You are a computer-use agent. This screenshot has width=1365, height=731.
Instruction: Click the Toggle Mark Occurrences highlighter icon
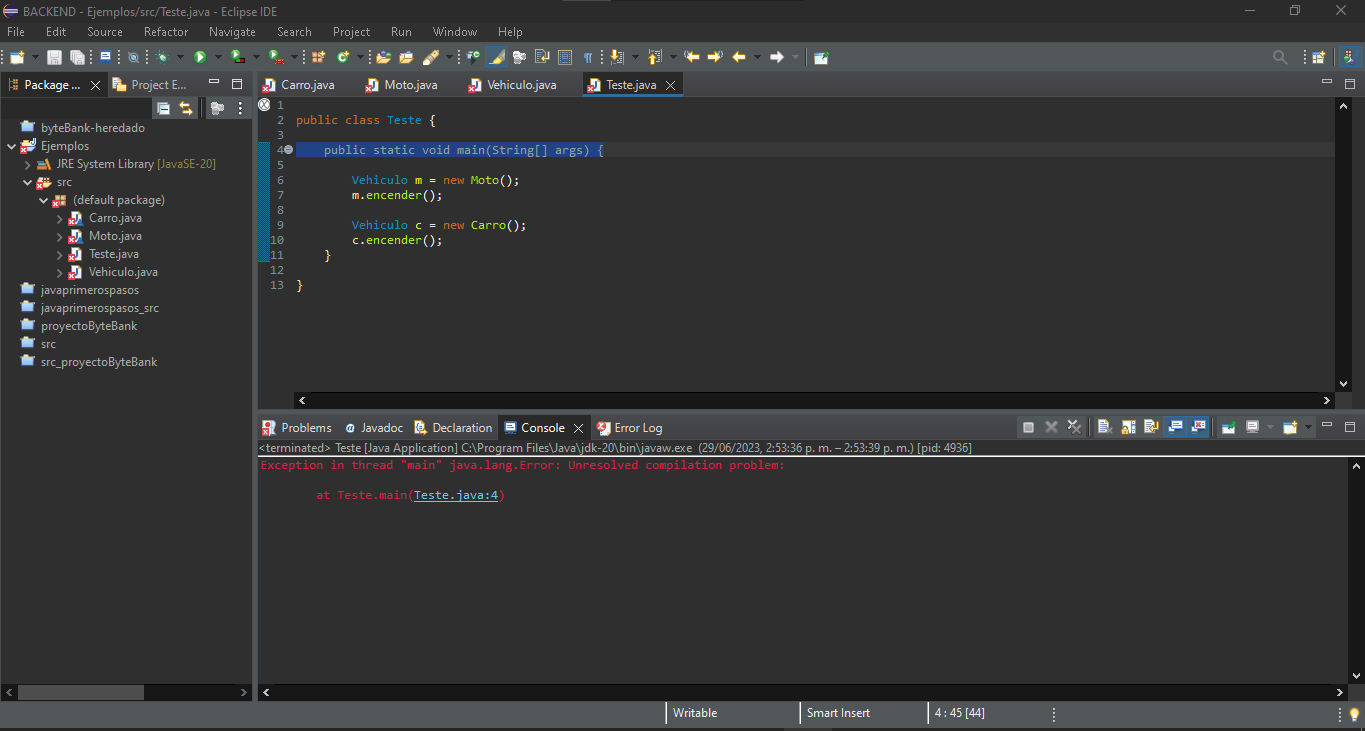click(x=496, y=57)
